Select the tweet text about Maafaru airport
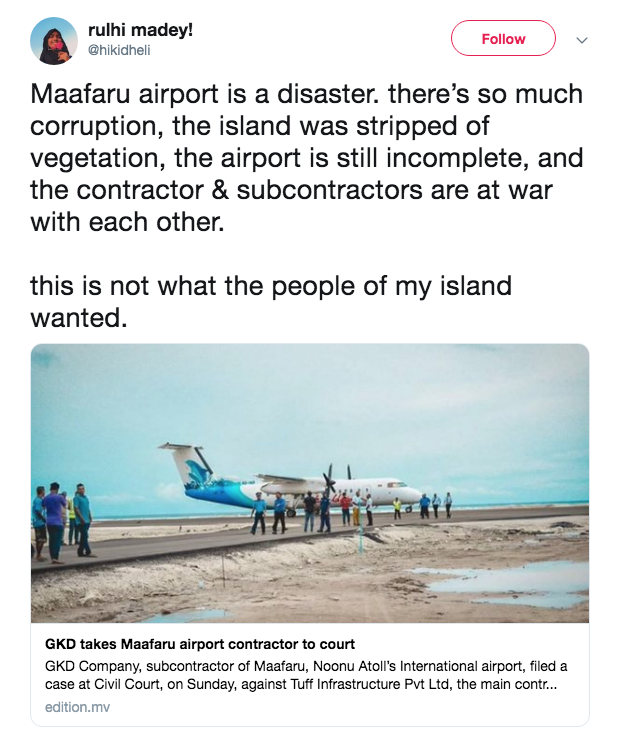 click(x=307, y=158)
